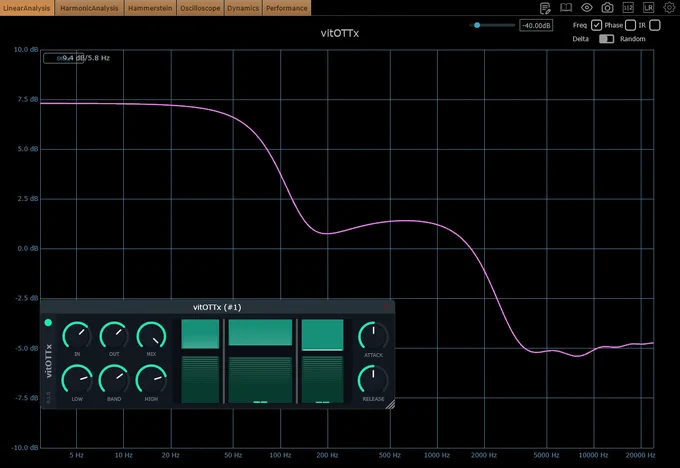680x468 pixels.
Task: Click the -40.00dB value field
Action: pyautogui.click(x=536, y=26)
